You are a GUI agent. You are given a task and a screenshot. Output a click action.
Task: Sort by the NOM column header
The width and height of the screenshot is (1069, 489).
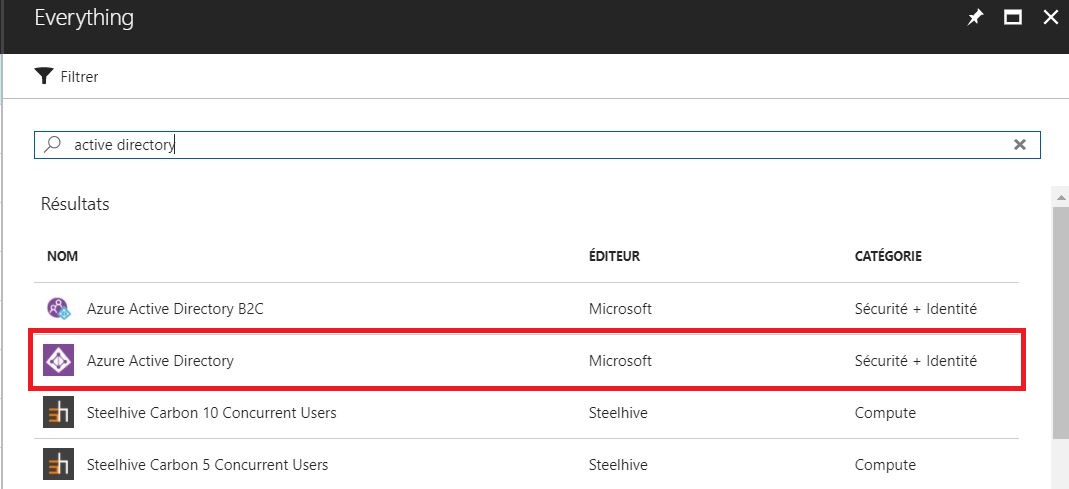pos(62,256)
